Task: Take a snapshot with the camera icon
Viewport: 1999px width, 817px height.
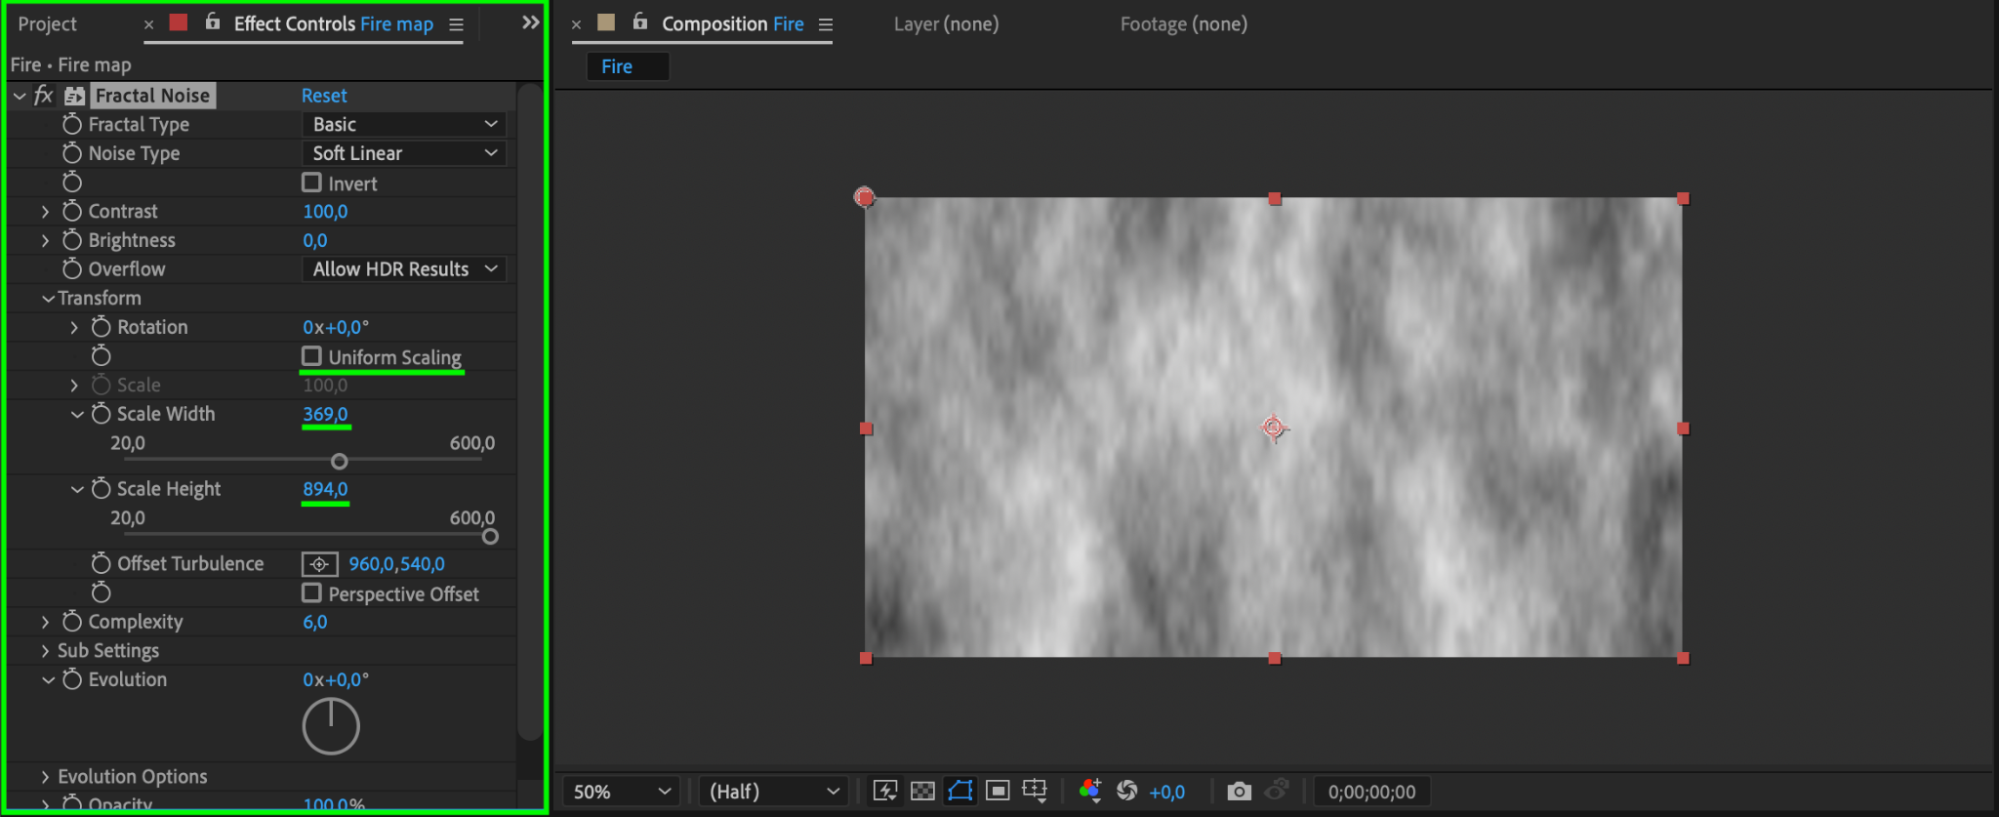Action: point(1239,791)
